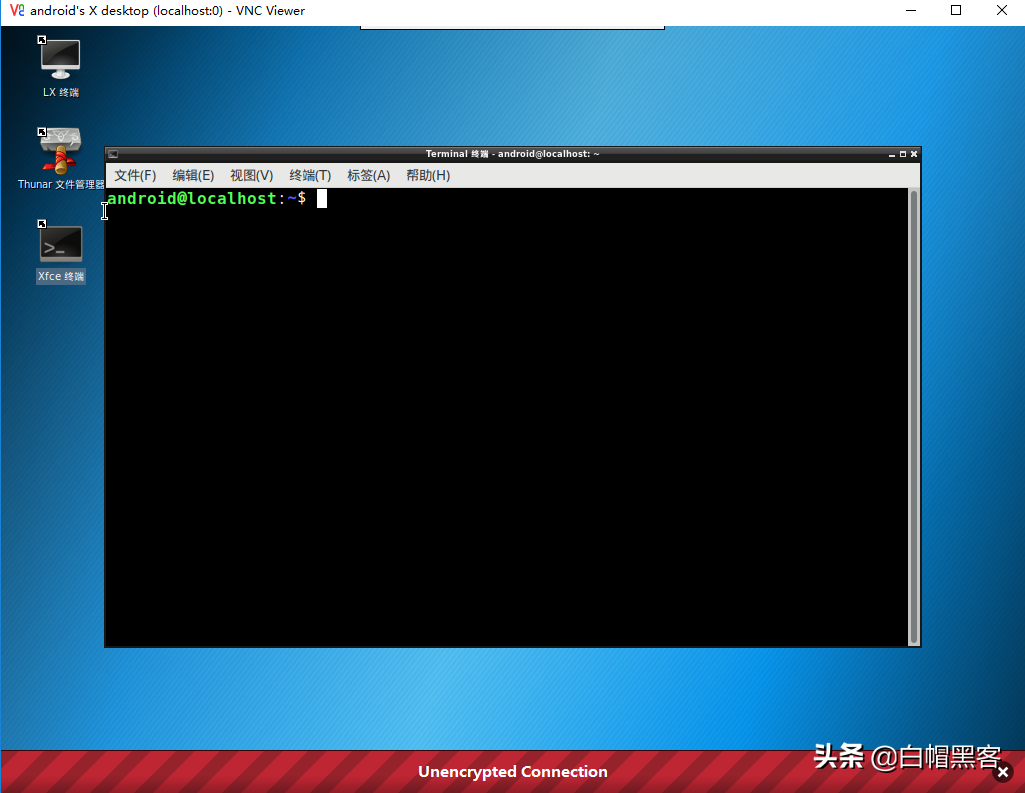Expand the 视图(V) menu
Image resolution: width=1025 pixels, height=793 pixels.
coord(251,176)
